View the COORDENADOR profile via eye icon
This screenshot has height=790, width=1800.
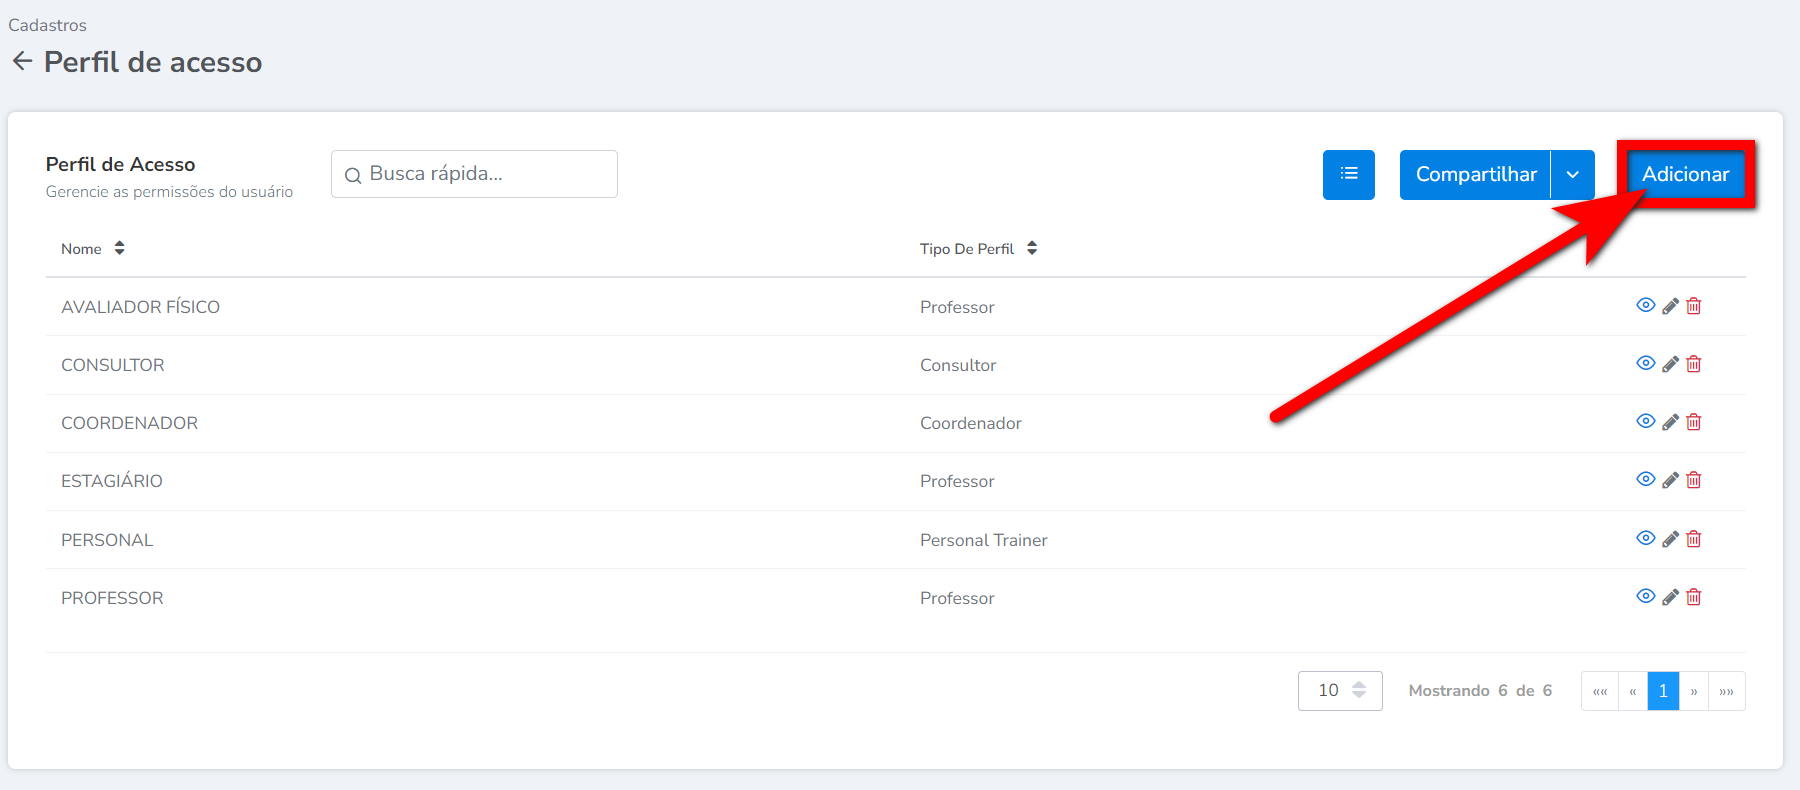[x=1645, y=421]
